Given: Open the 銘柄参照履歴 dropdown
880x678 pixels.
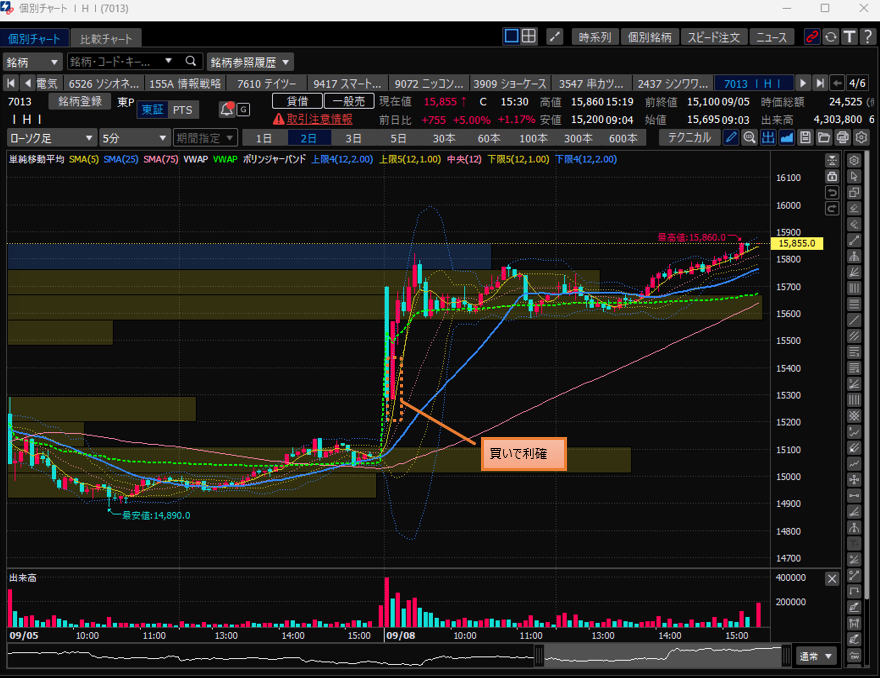Looking at the screenshot, I should point(251,61).
